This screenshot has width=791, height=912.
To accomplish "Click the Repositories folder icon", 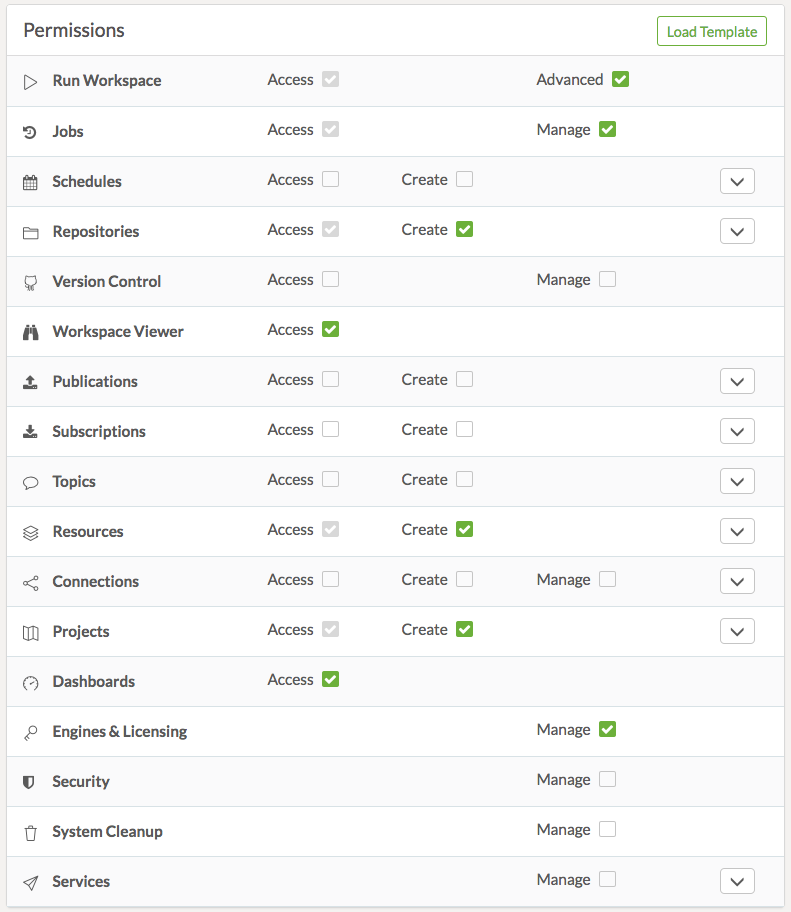I will point(30,232).
